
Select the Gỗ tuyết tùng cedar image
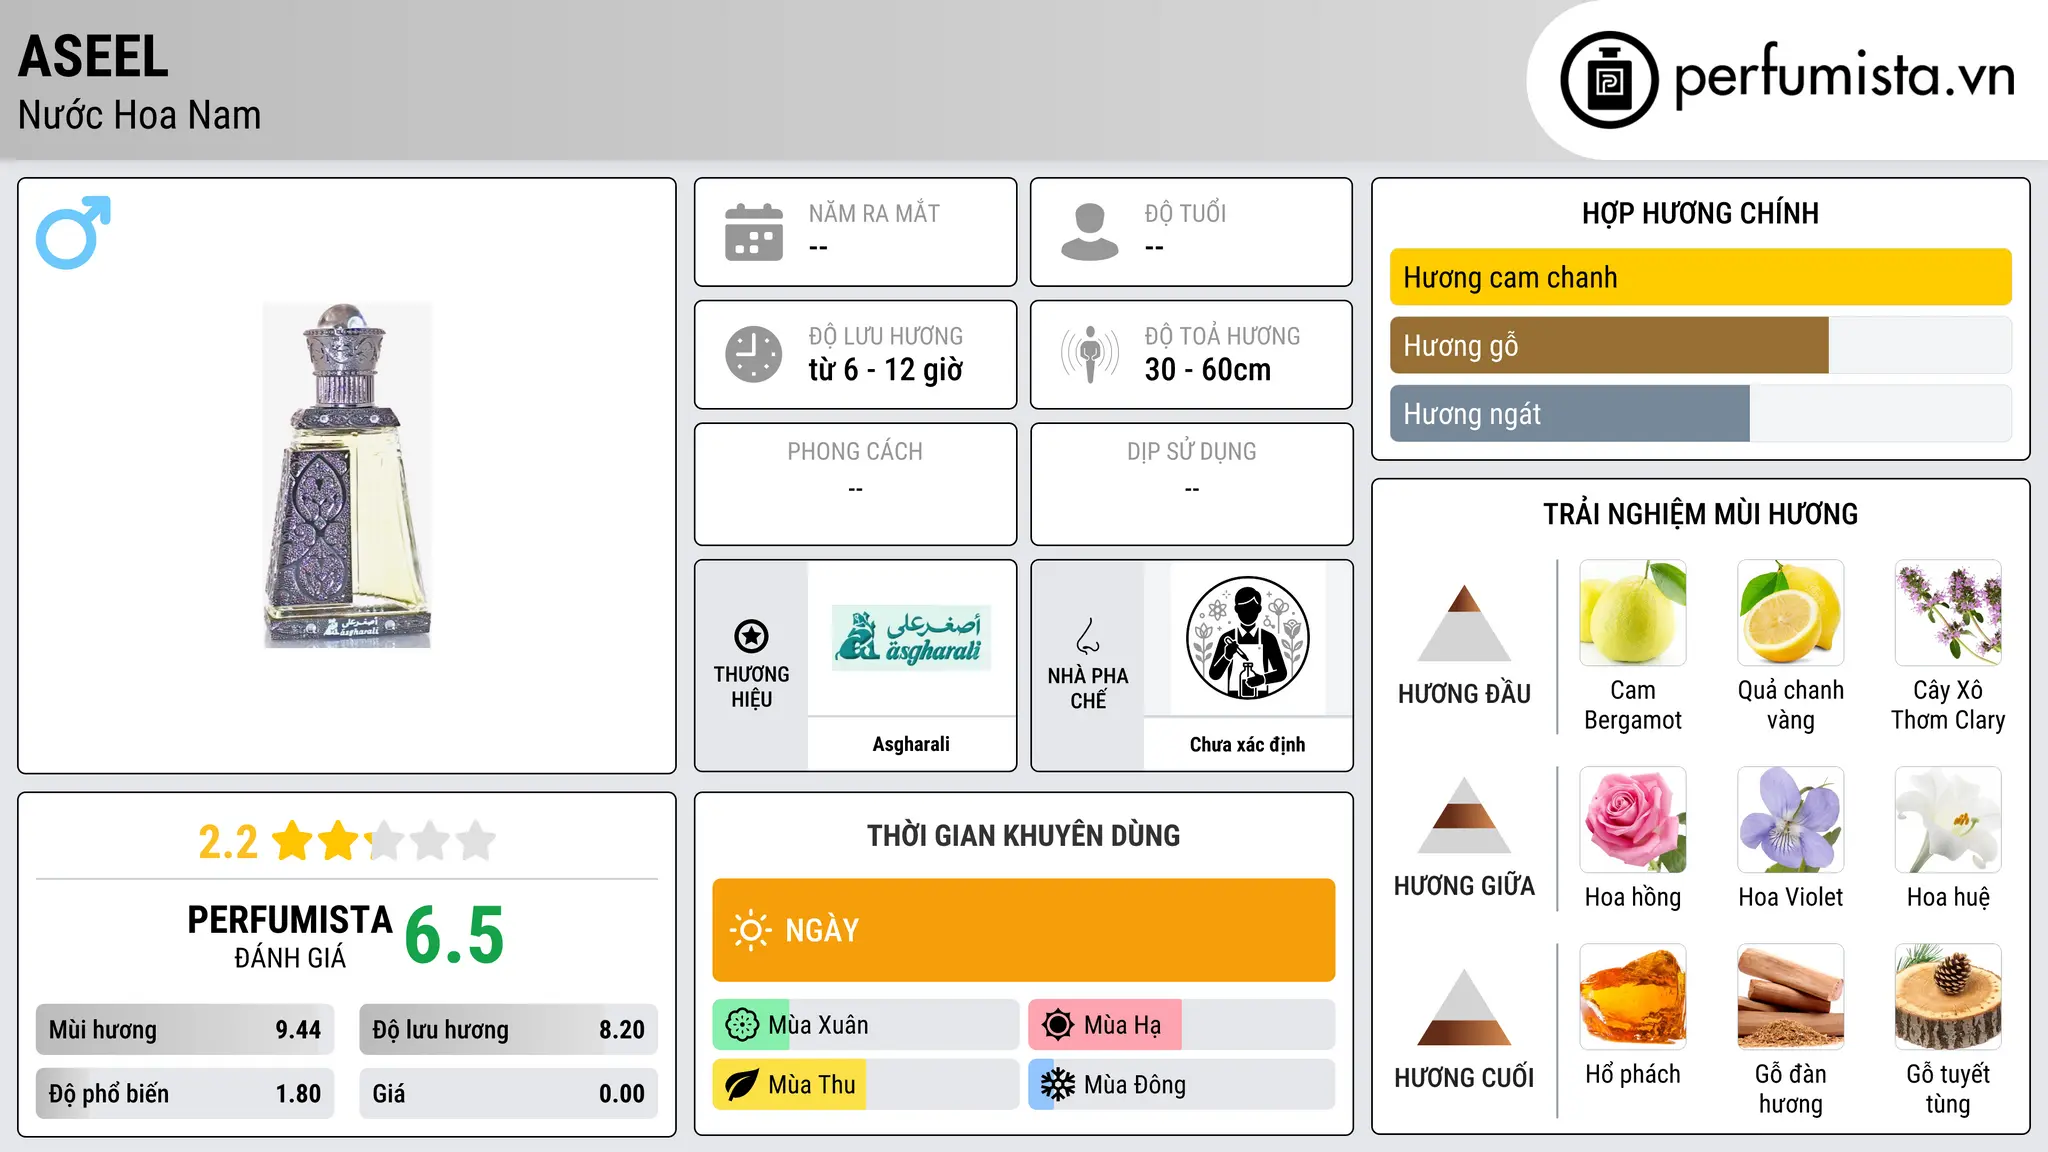tap(1948, 997)
